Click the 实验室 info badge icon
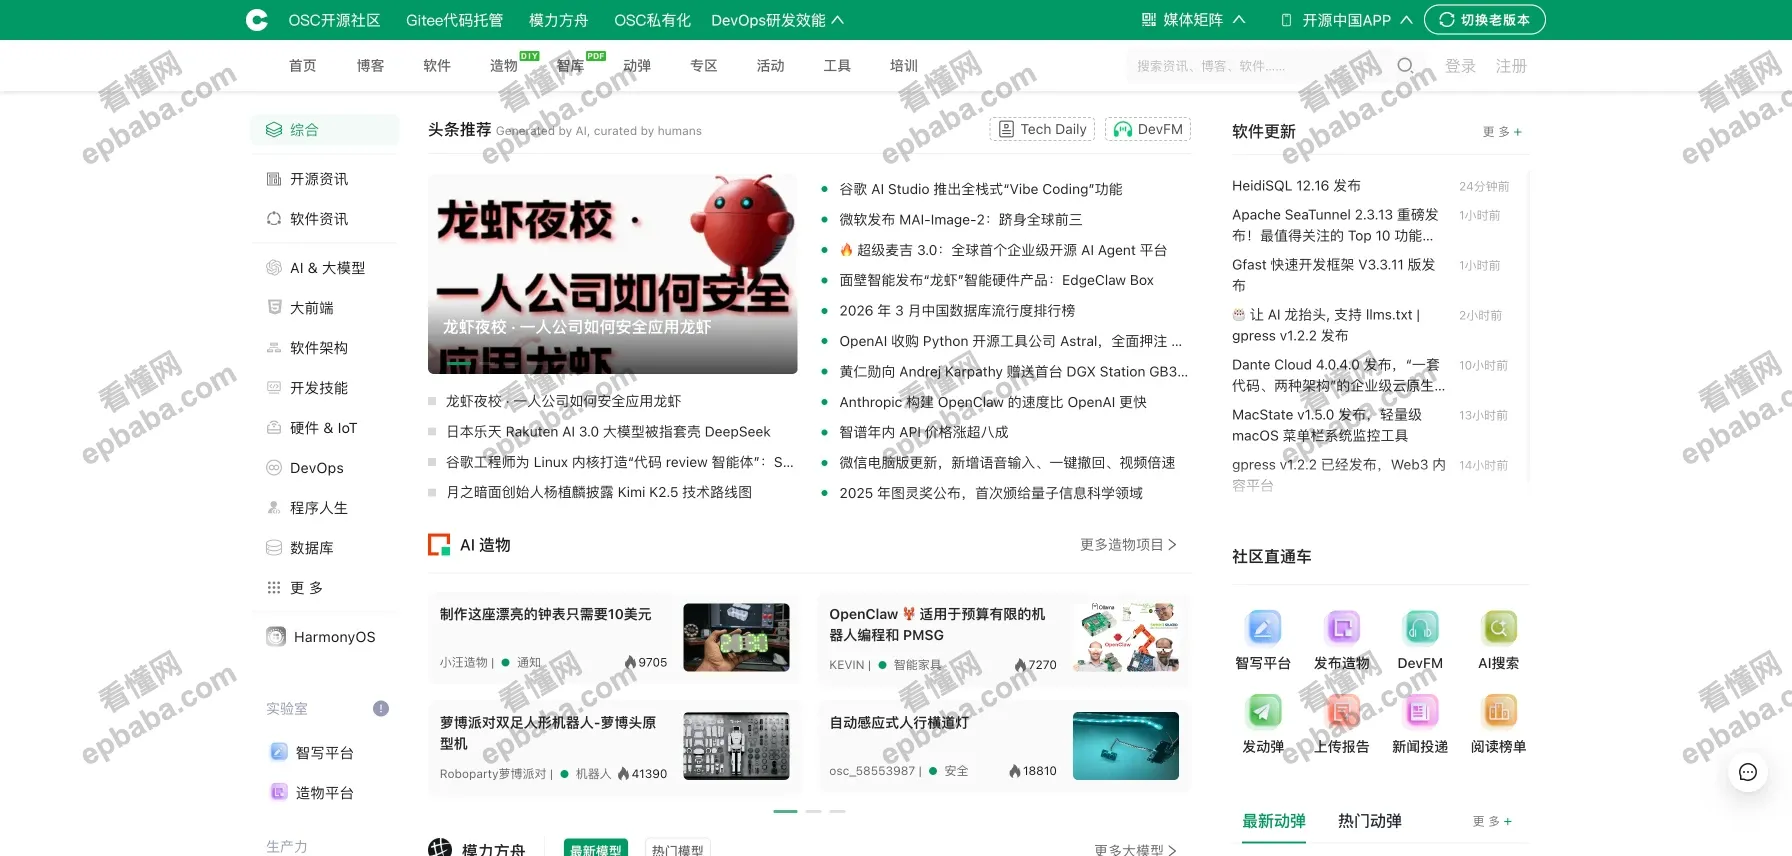Image resolution: width=1792 pixels, height=856 pixels. [x=381, y=709]
